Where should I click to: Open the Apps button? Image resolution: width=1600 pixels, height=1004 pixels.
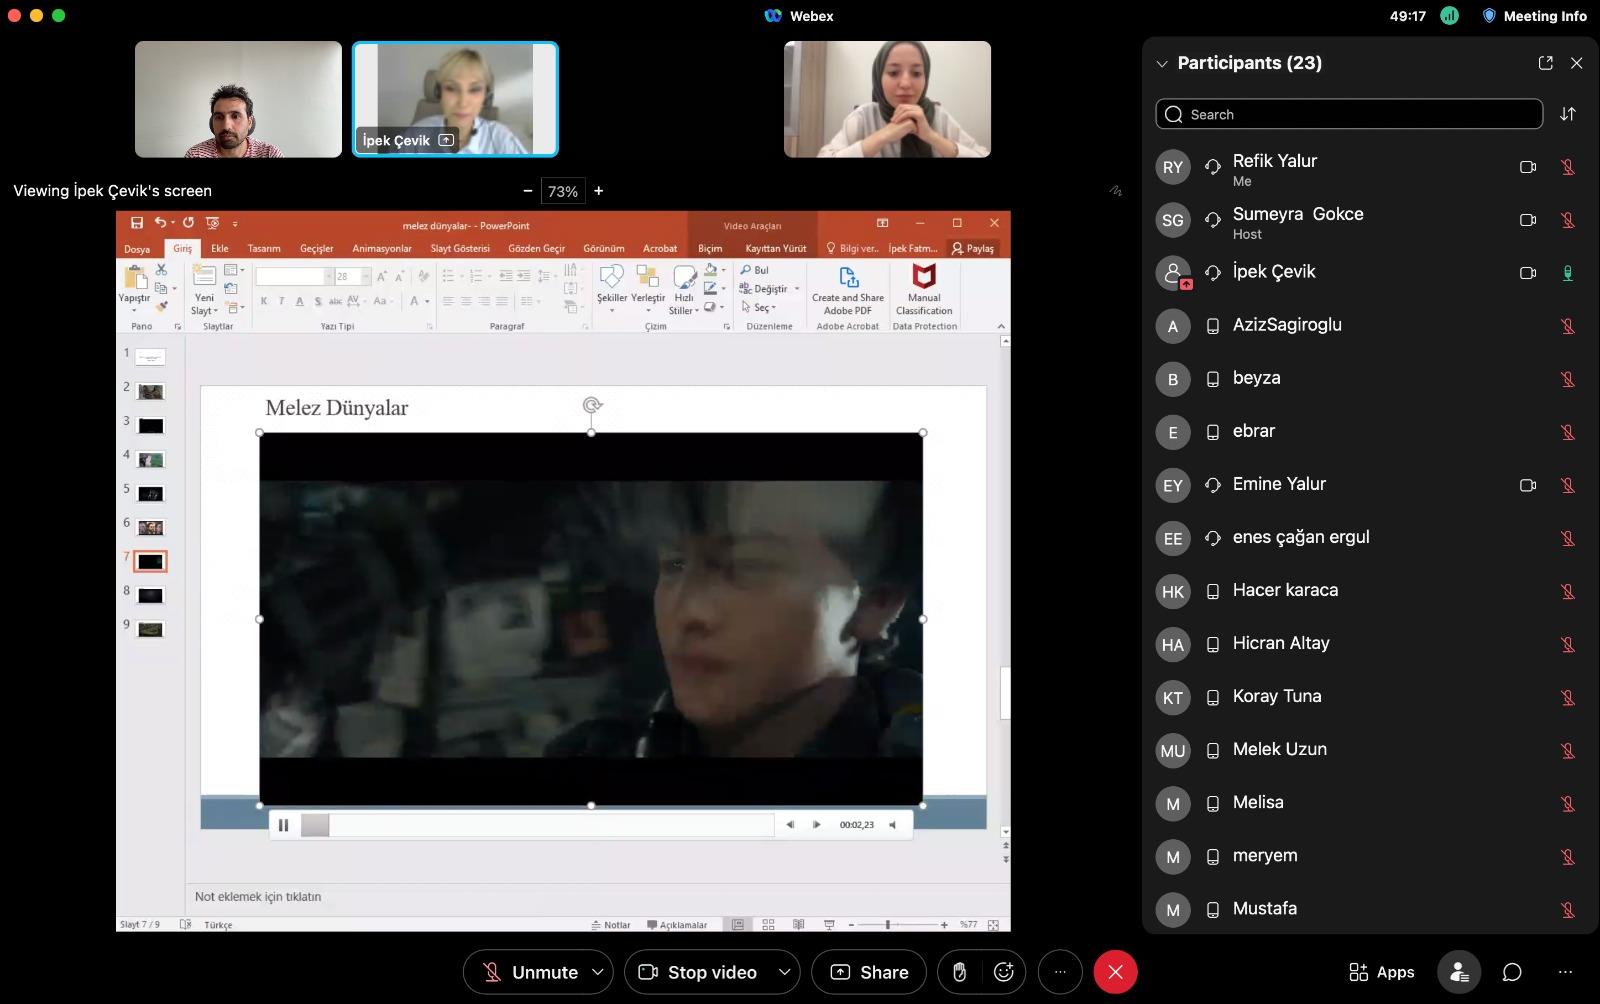click(1382, 972)
